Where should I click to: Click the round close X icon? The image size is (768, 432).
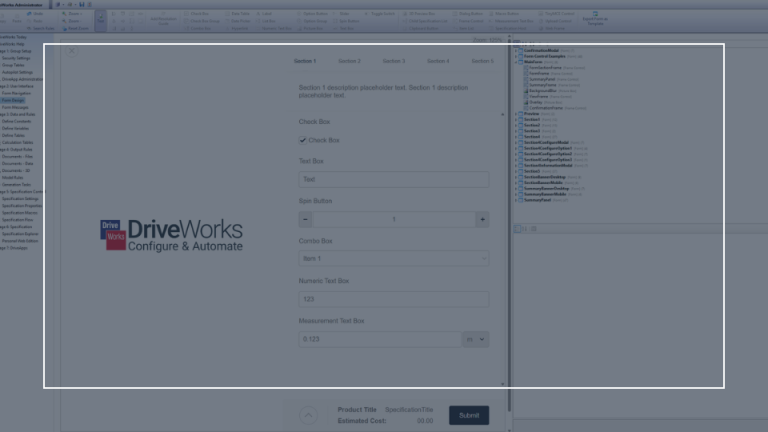72,50
